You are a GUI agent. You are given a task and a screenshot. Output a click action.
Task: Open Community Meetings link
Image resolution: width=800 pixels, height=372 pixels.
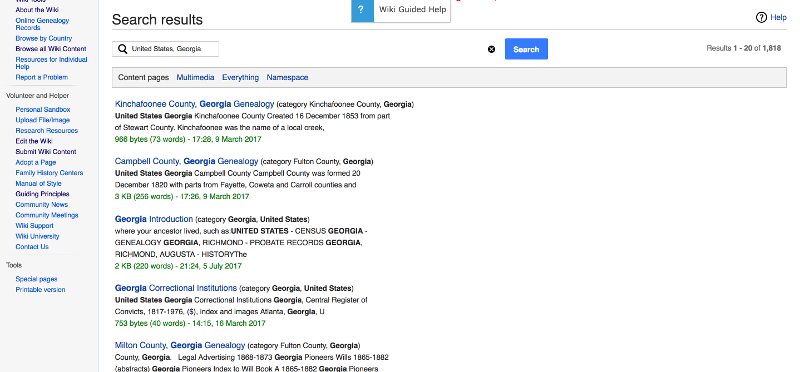point(47,215)
